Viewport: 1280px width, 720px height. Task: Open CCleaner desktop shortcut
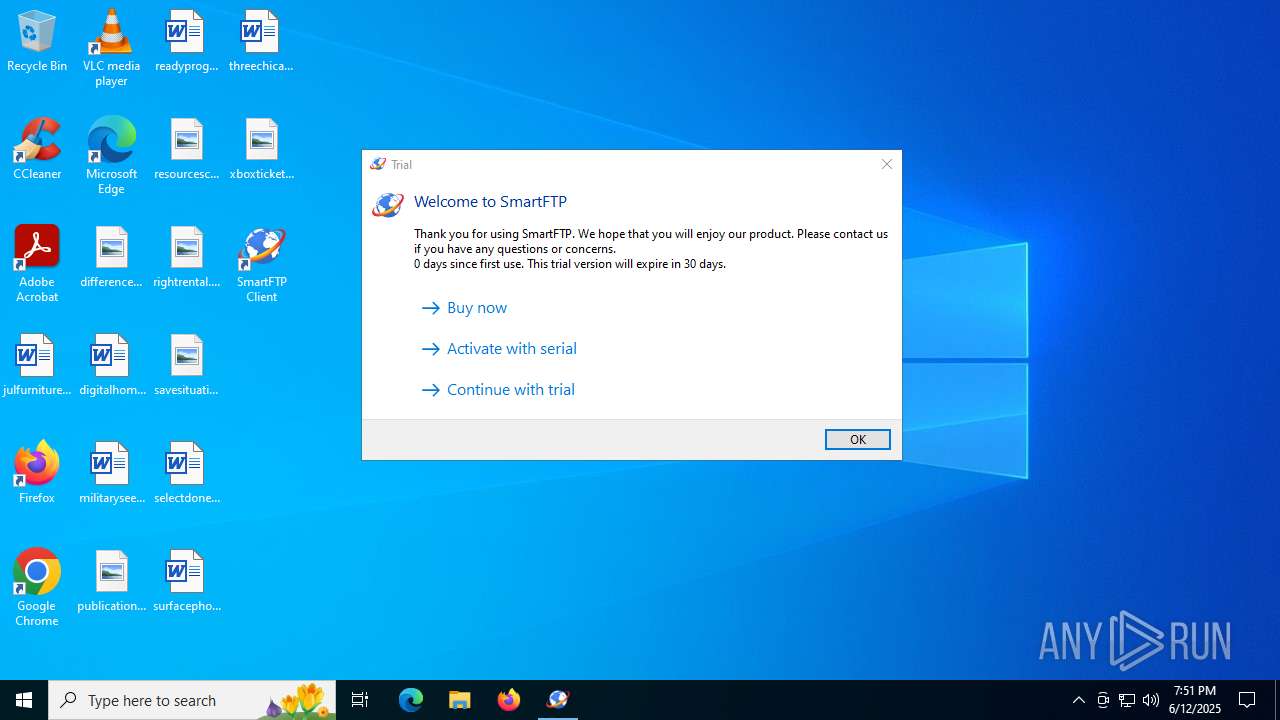click(37, 150)
